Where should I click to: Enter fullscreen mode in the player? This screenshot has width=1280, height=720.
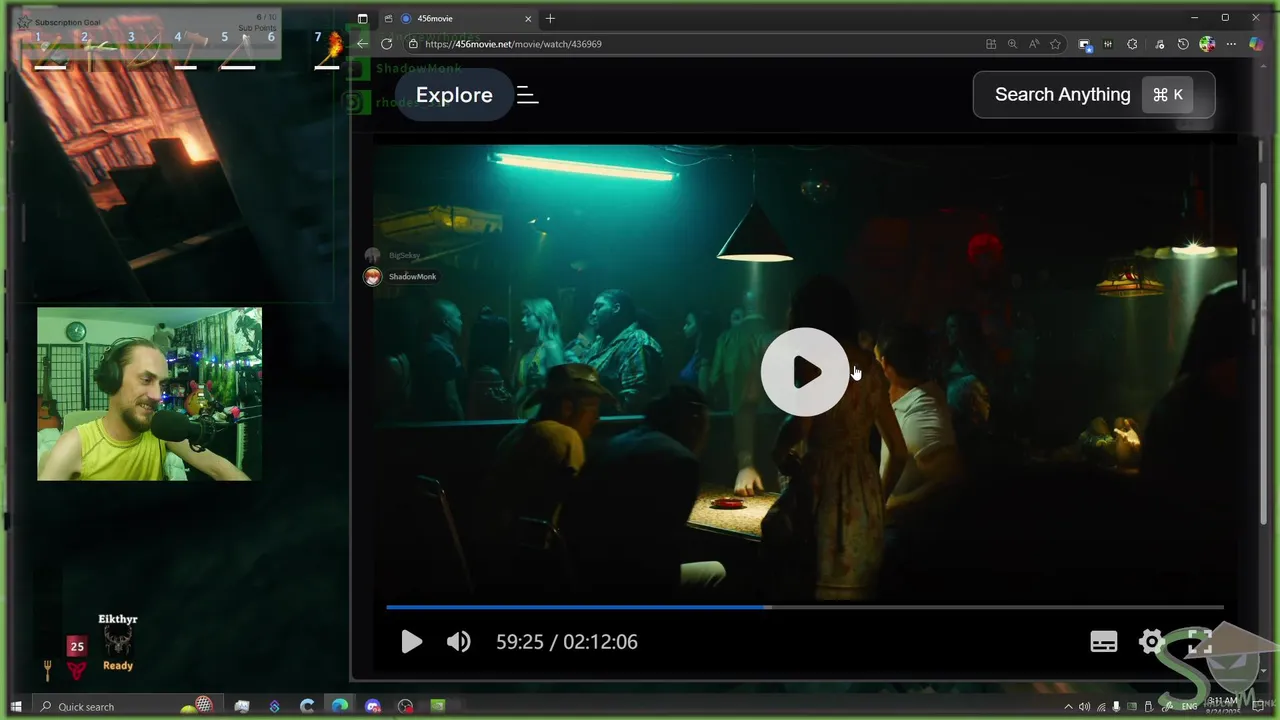coord(1200,642)
